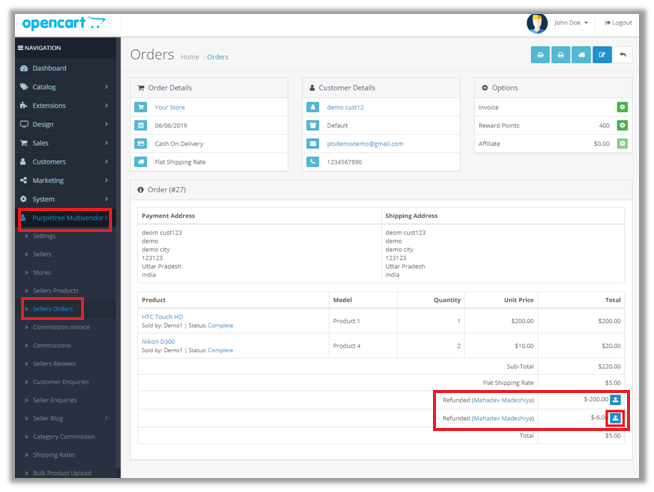Screen dimensions: 654x492
Task: Open Stores submenu item
Action: point(42,273)
